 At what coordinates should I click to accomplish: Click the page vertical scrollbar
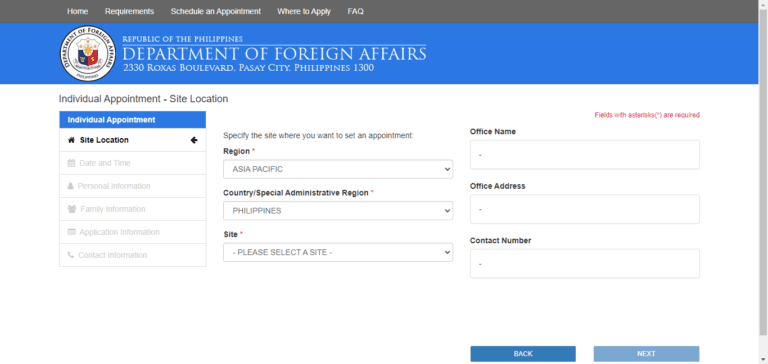[763, 171]
